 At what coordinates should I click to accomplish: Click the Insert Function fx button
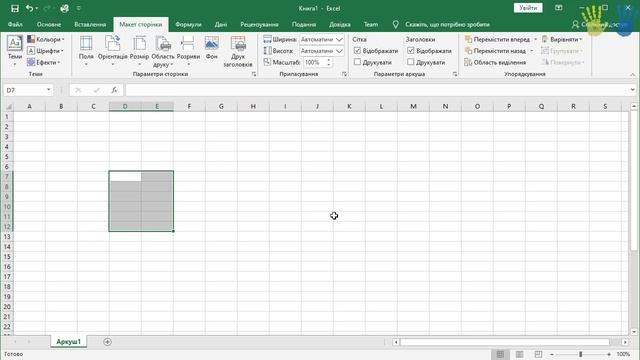tap(114, 90)
